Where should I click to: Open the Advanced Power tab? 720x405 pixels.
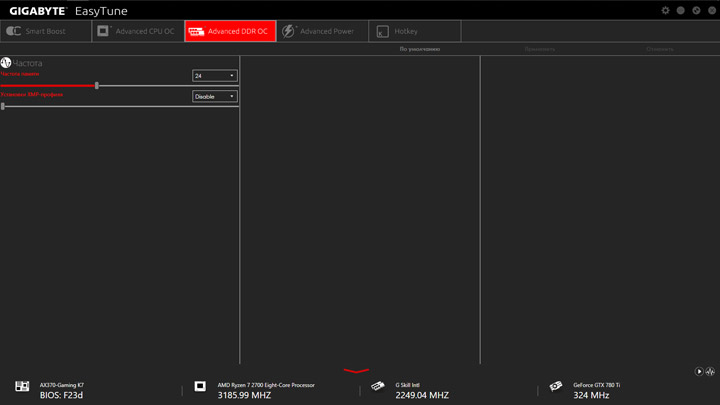(322, 31)
